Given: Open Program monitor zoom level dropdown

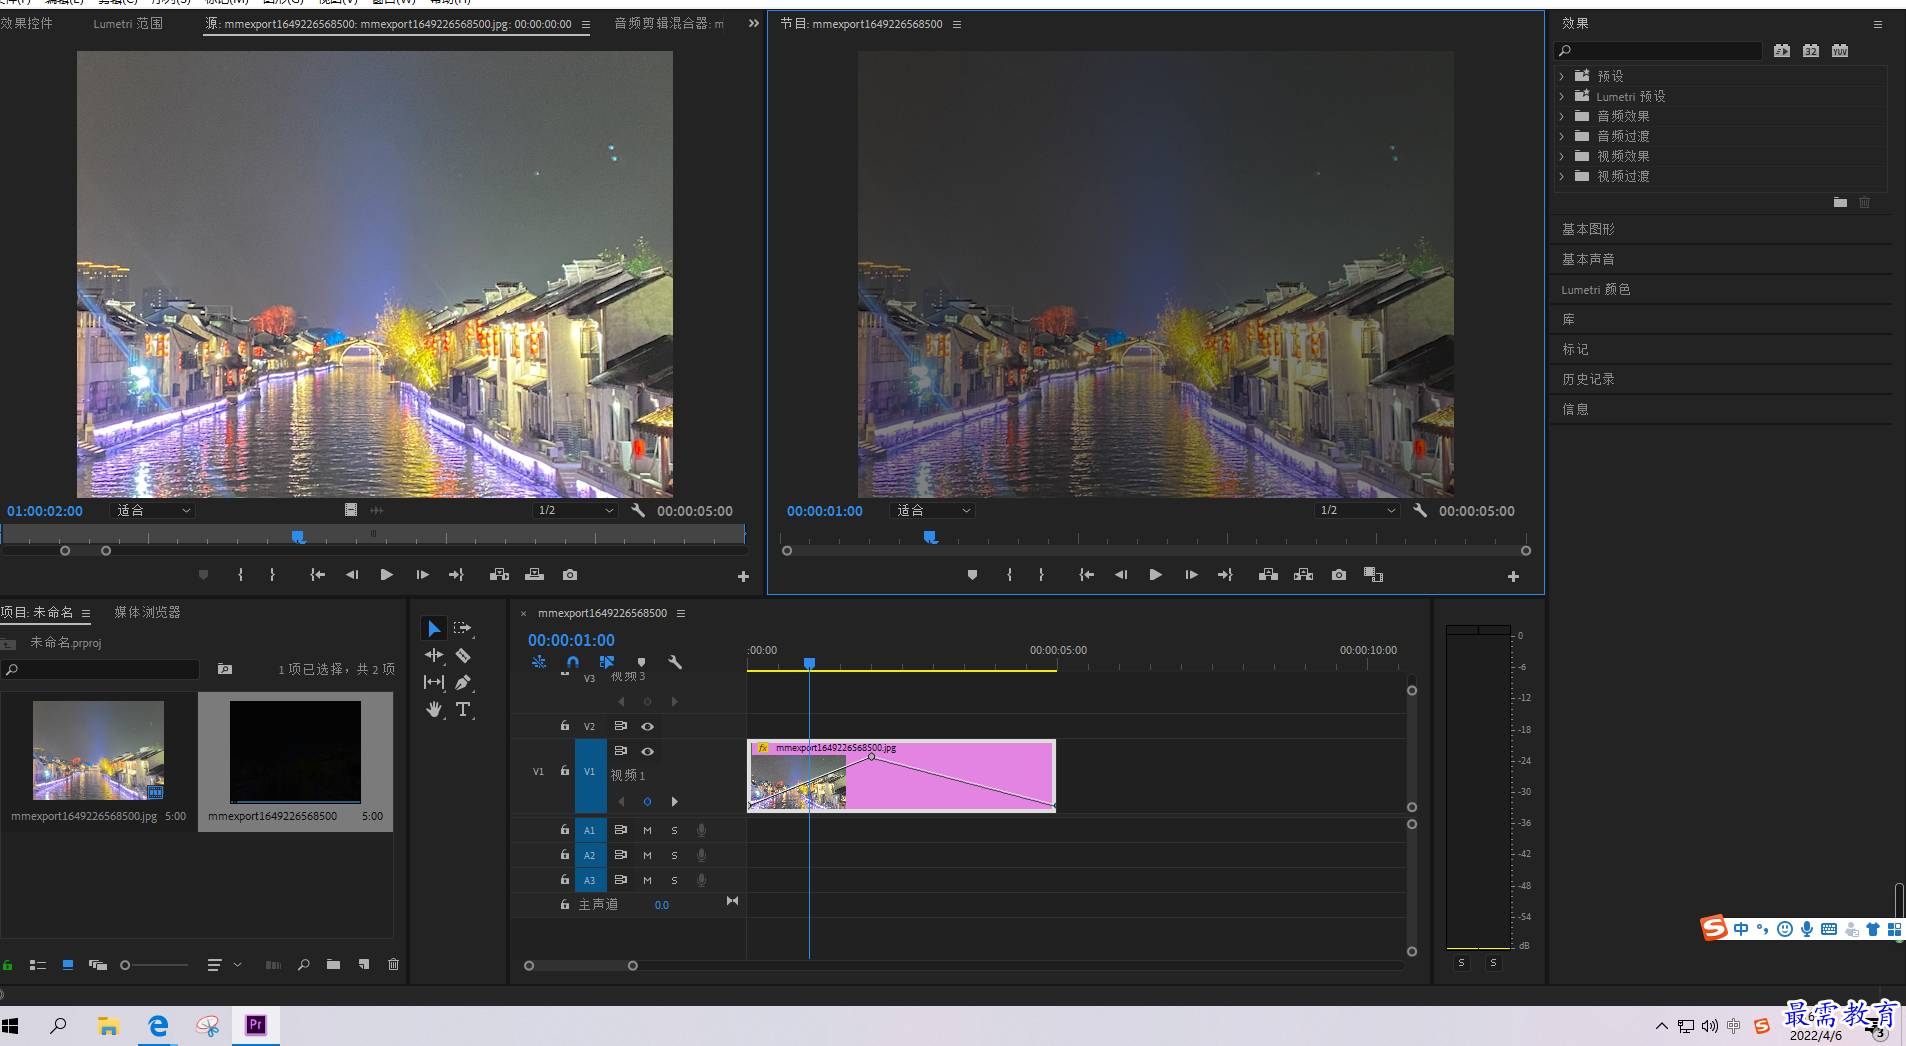Looking at the screenshot, I should pos(932,510).
